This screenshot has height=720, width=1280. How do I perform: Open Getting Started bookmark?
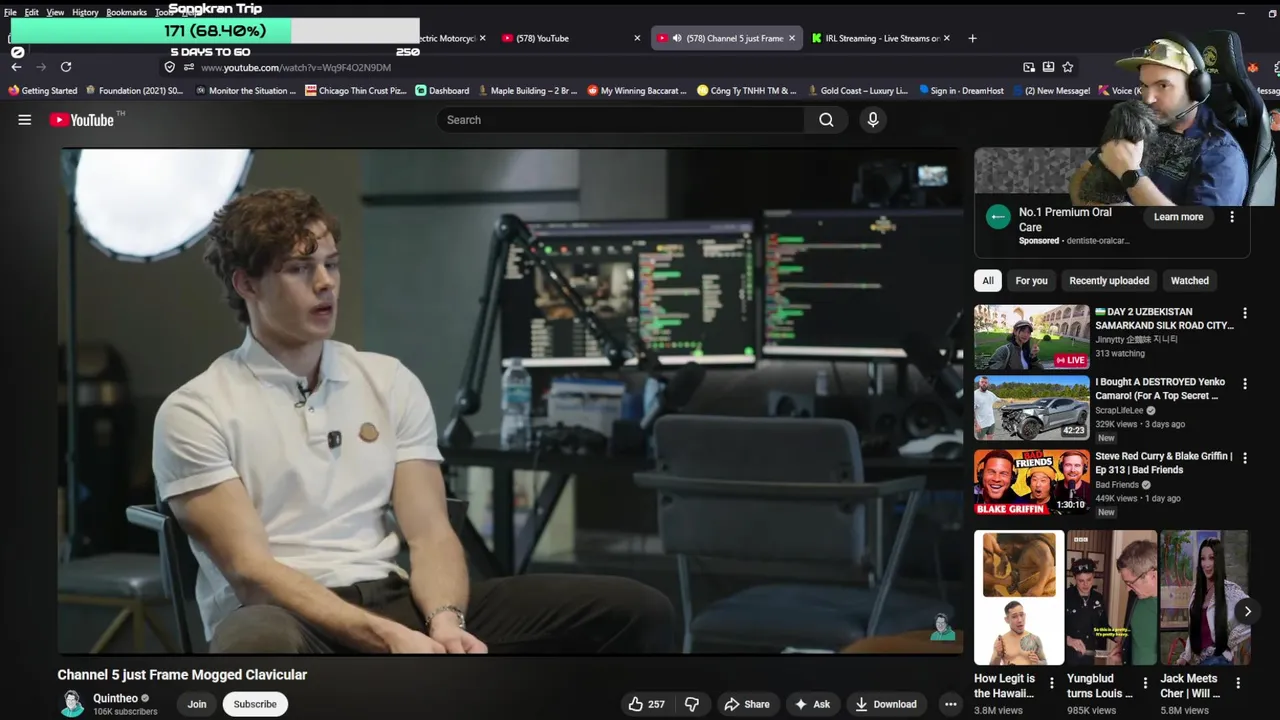[42, 91]
